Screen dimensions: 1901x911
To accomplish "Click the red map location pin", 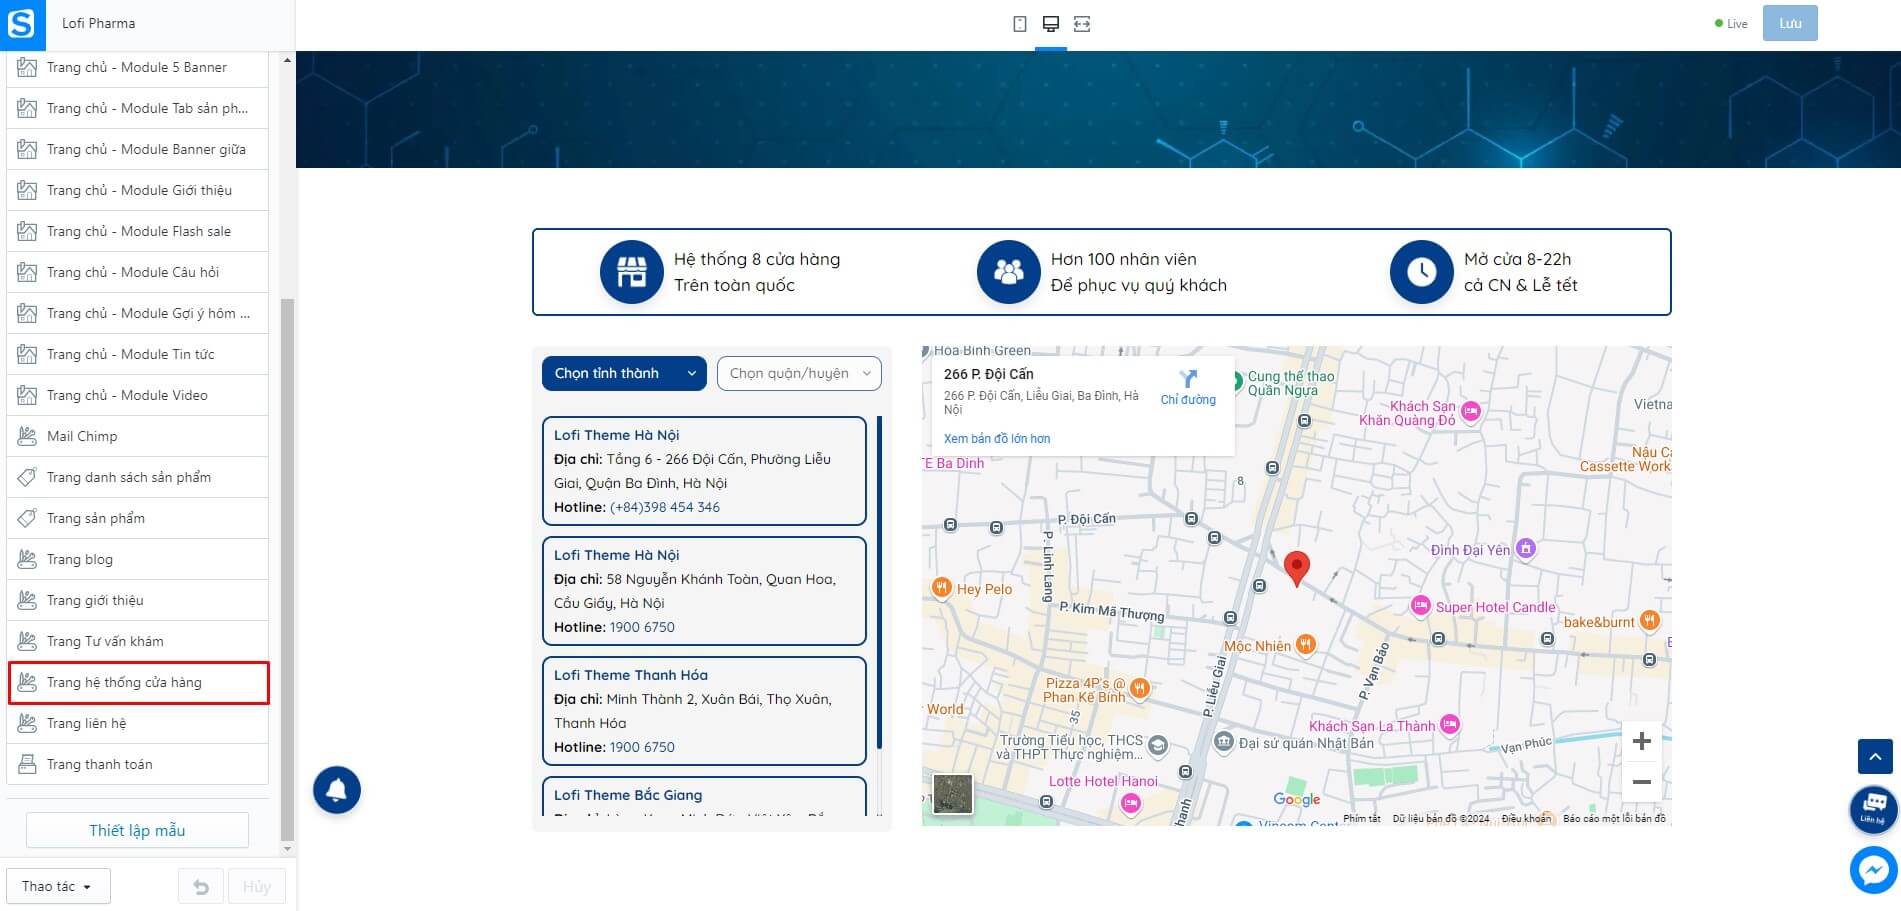I will (x=1296, y=568).
